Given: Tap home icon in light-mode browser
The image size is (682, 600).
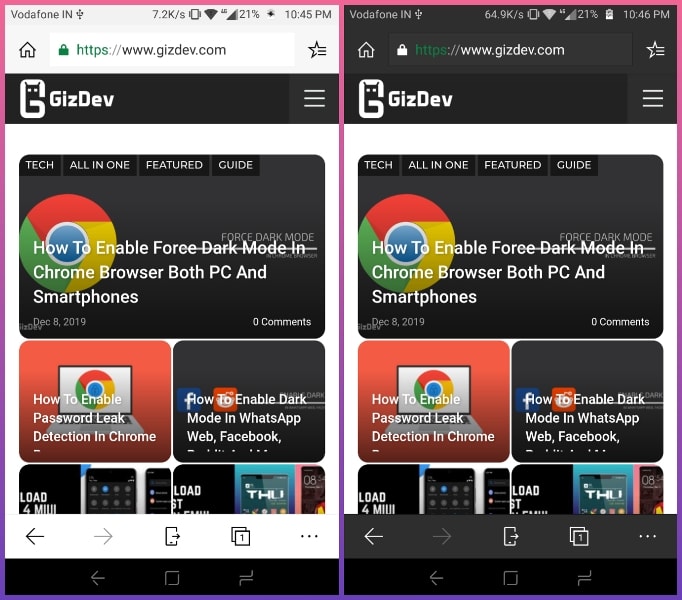Looking at the screenshot, I should coord(27,50).
